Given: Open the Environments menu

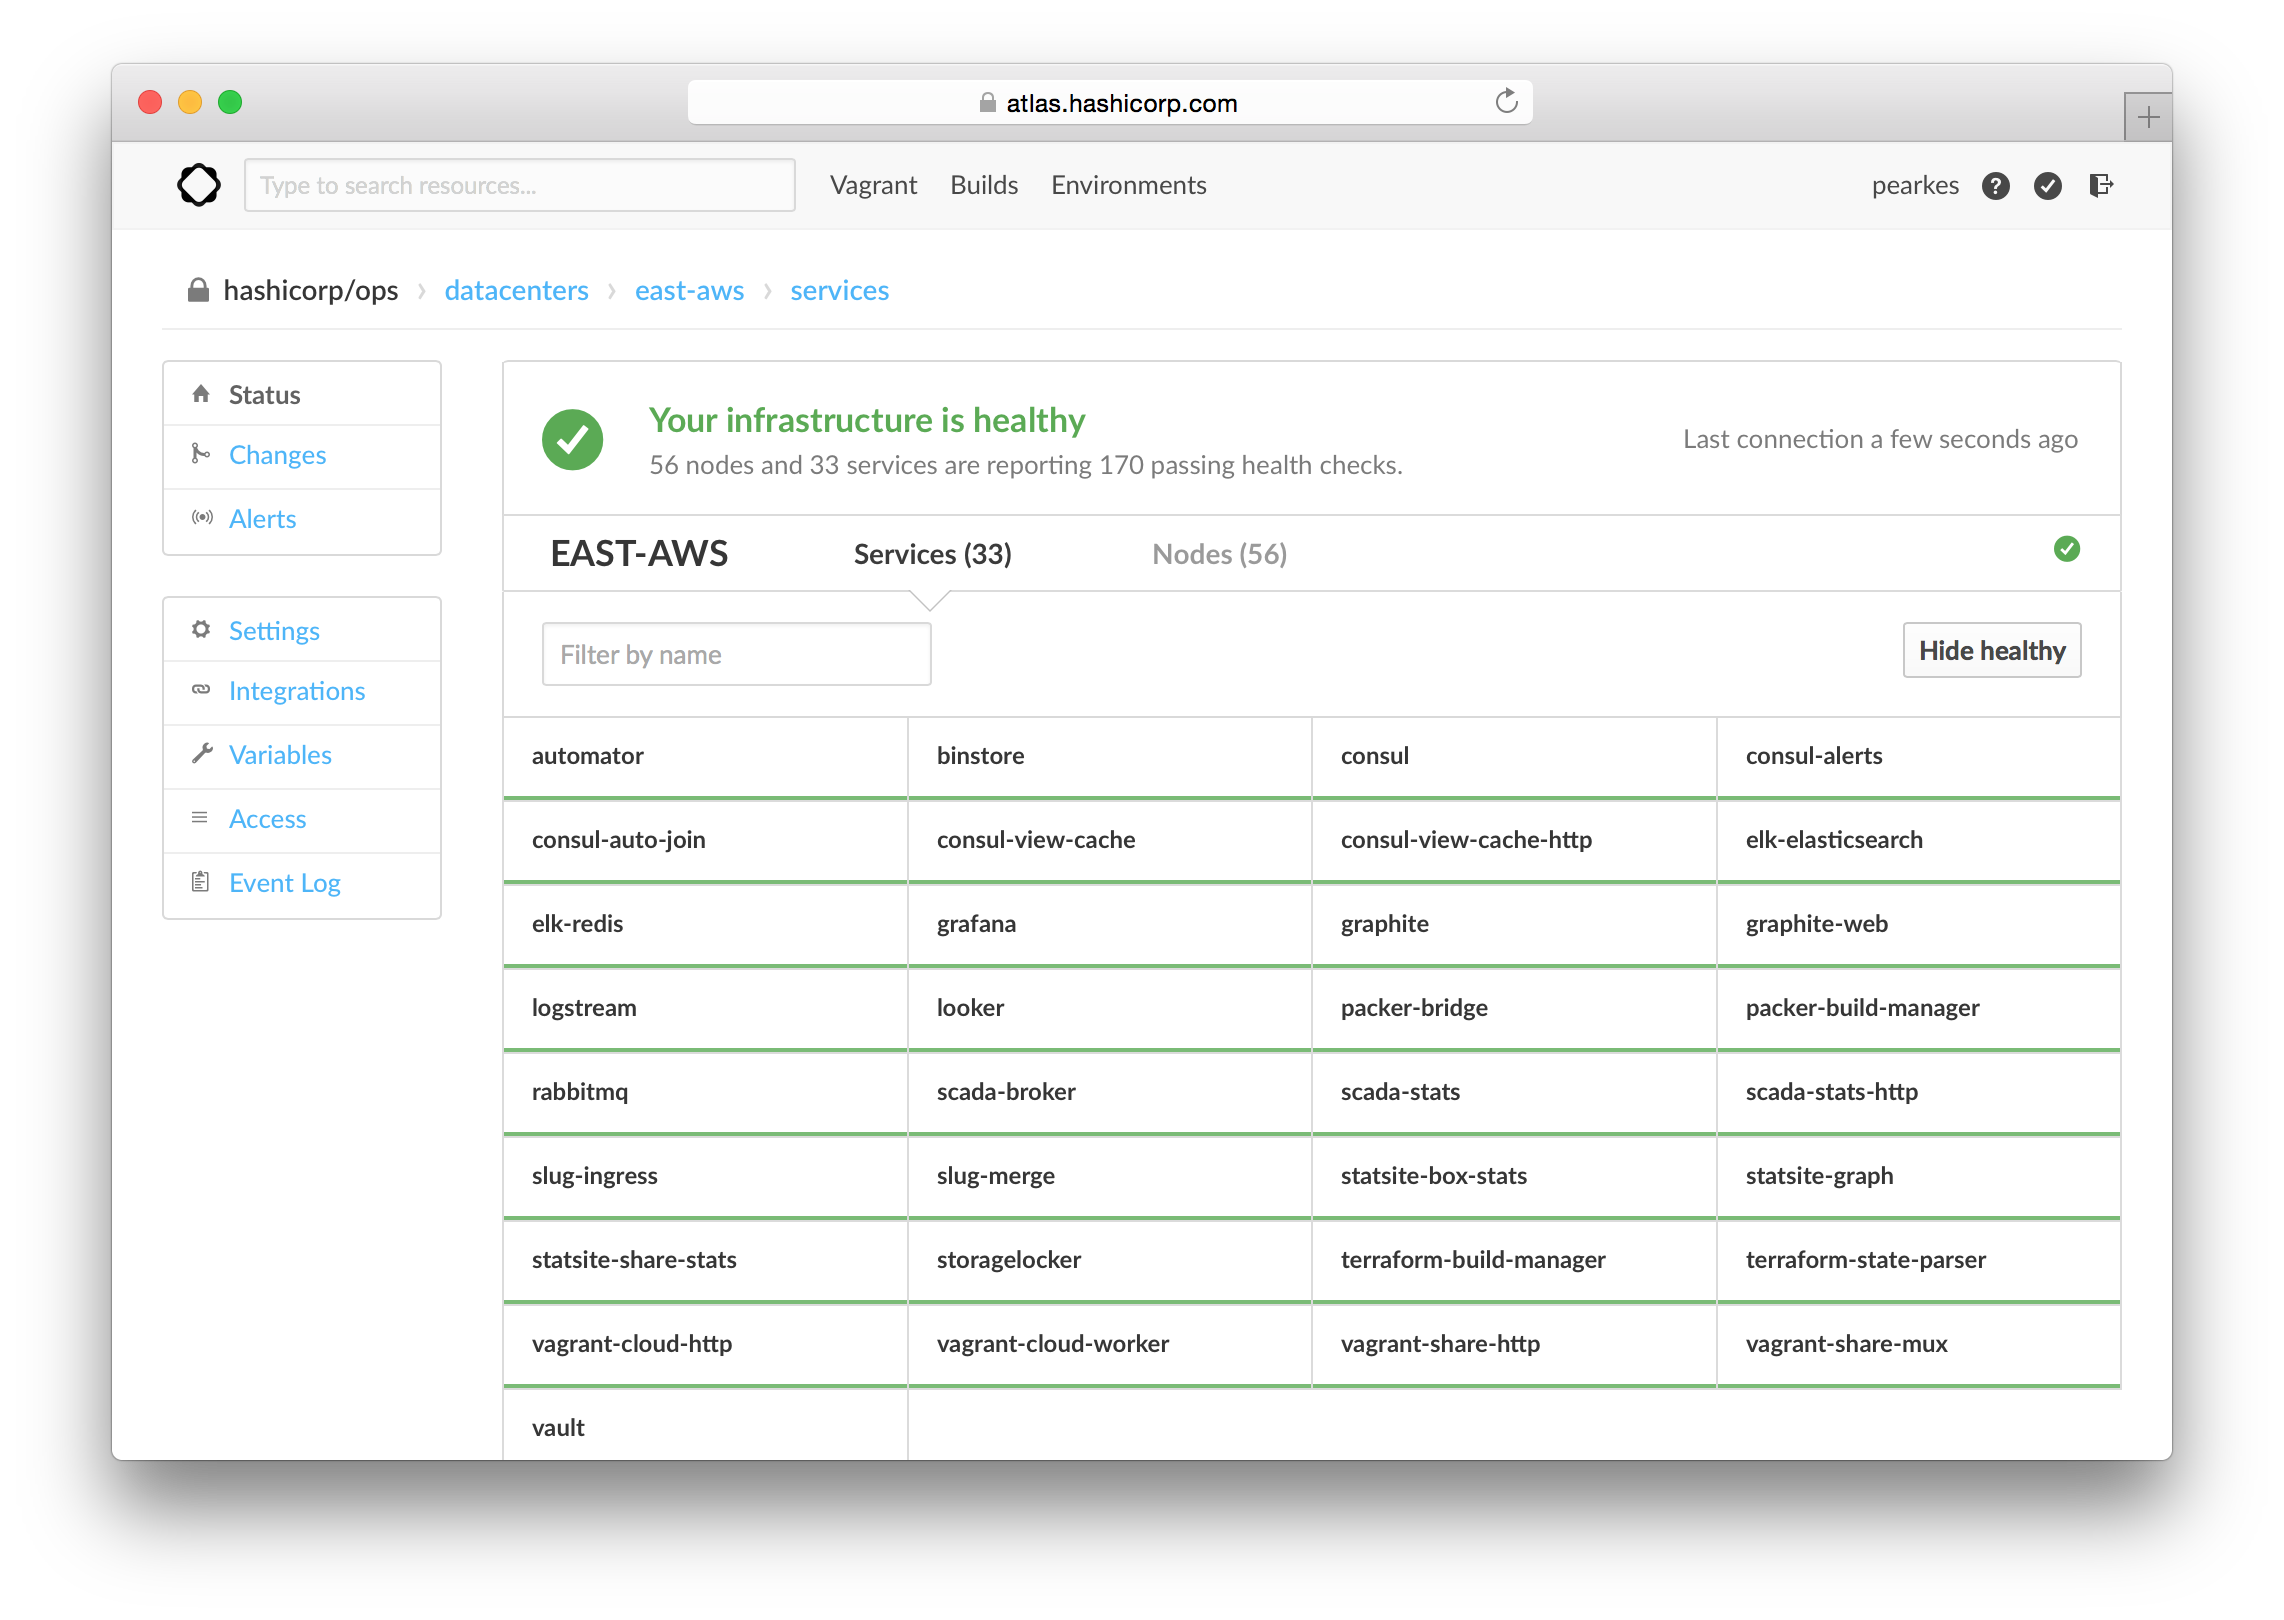Looking at the screenshot, I should coord(1128,185).
